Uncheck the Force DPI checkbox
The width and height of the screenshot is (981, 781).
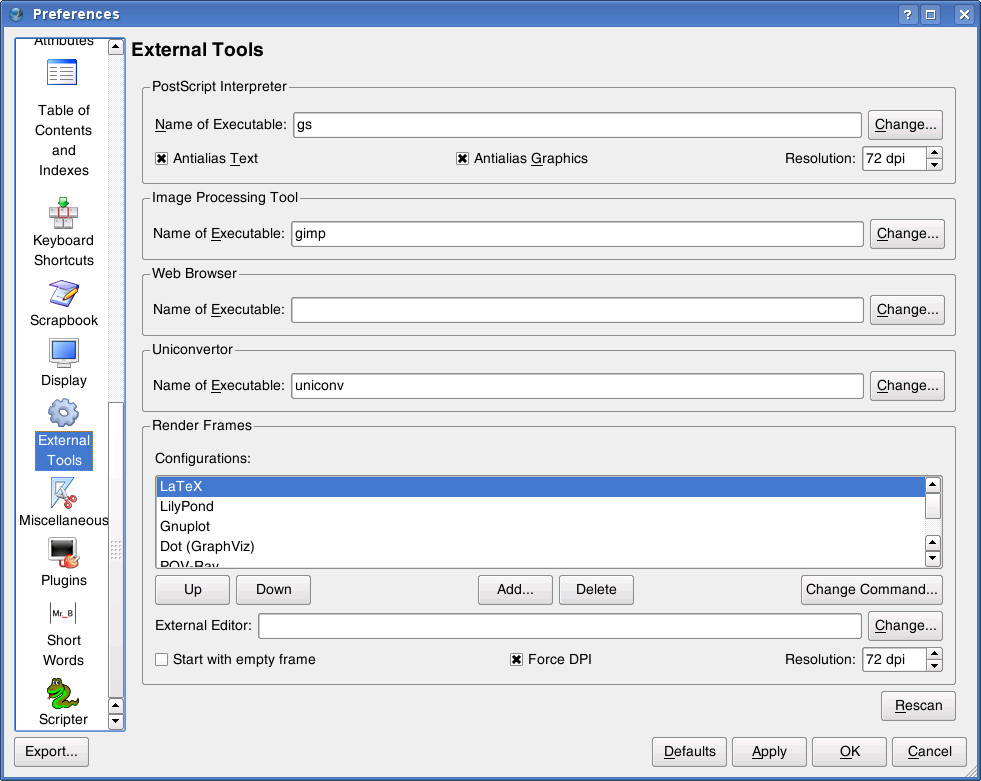pos(516,660)
